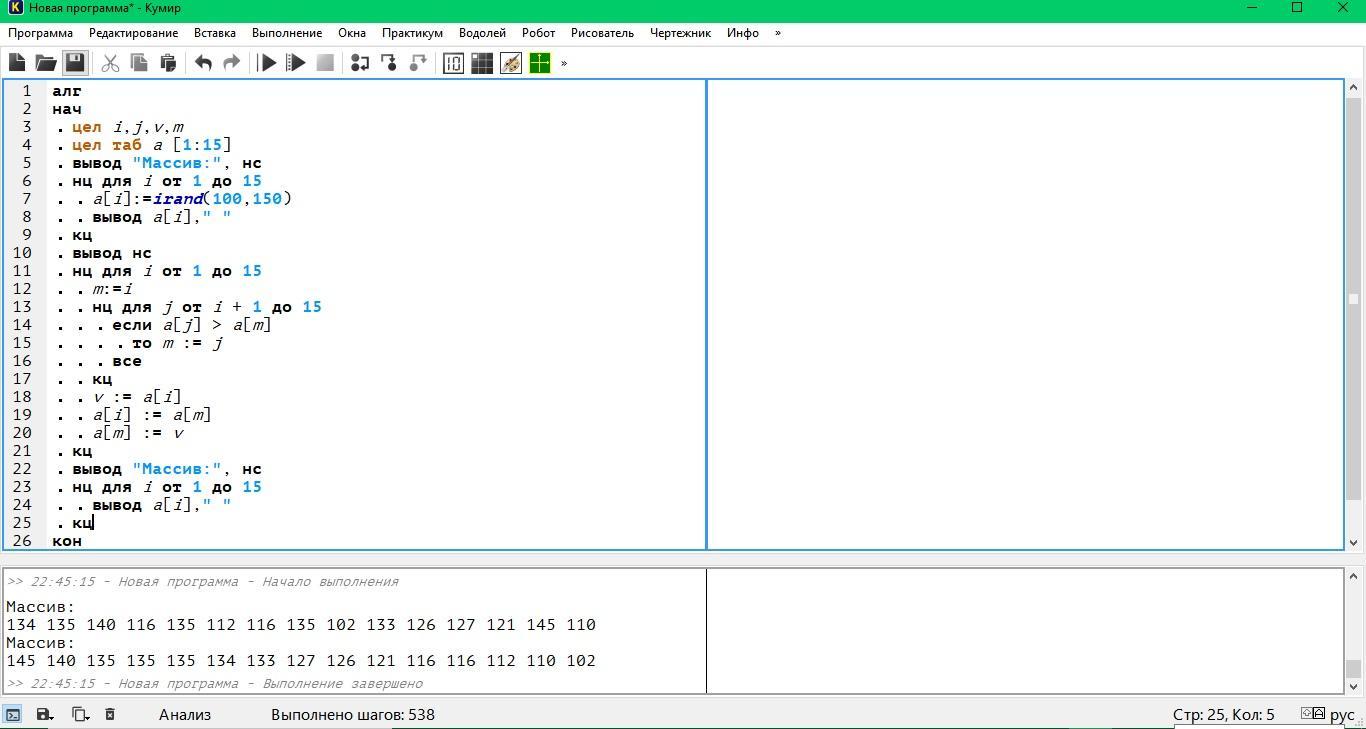This screenshot has height=729, width=1366.
Task: Open the Окна menu
Action: click(x=352, y=33)
